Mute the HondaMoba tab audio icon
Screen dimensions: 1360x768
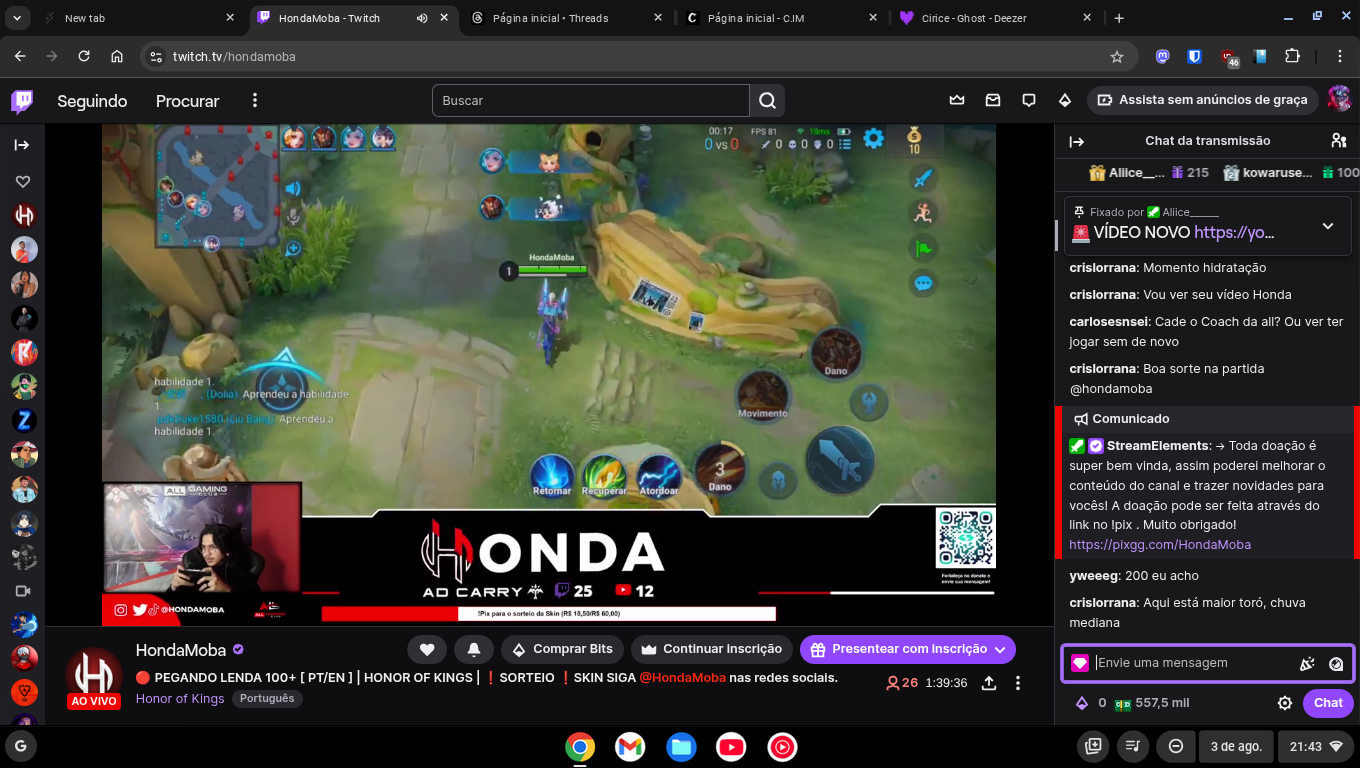[422, 18]
